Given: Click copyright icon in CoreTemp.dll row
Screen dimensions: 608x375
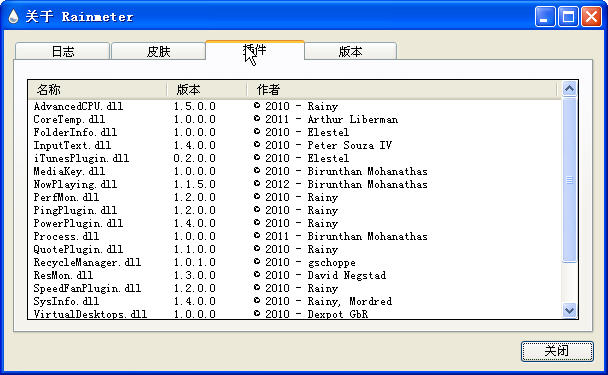Looking at the screenshot, I should (x=257, y=118).
